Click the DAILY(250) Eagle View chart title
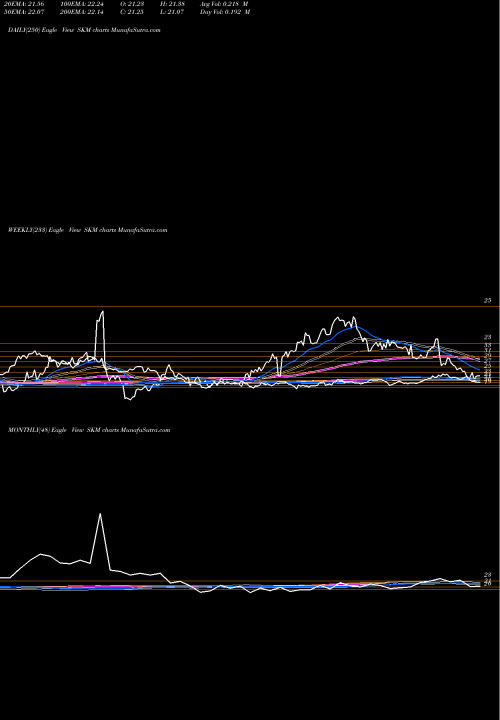This screenshot has width=500, height=720. (x=84, y=30)
